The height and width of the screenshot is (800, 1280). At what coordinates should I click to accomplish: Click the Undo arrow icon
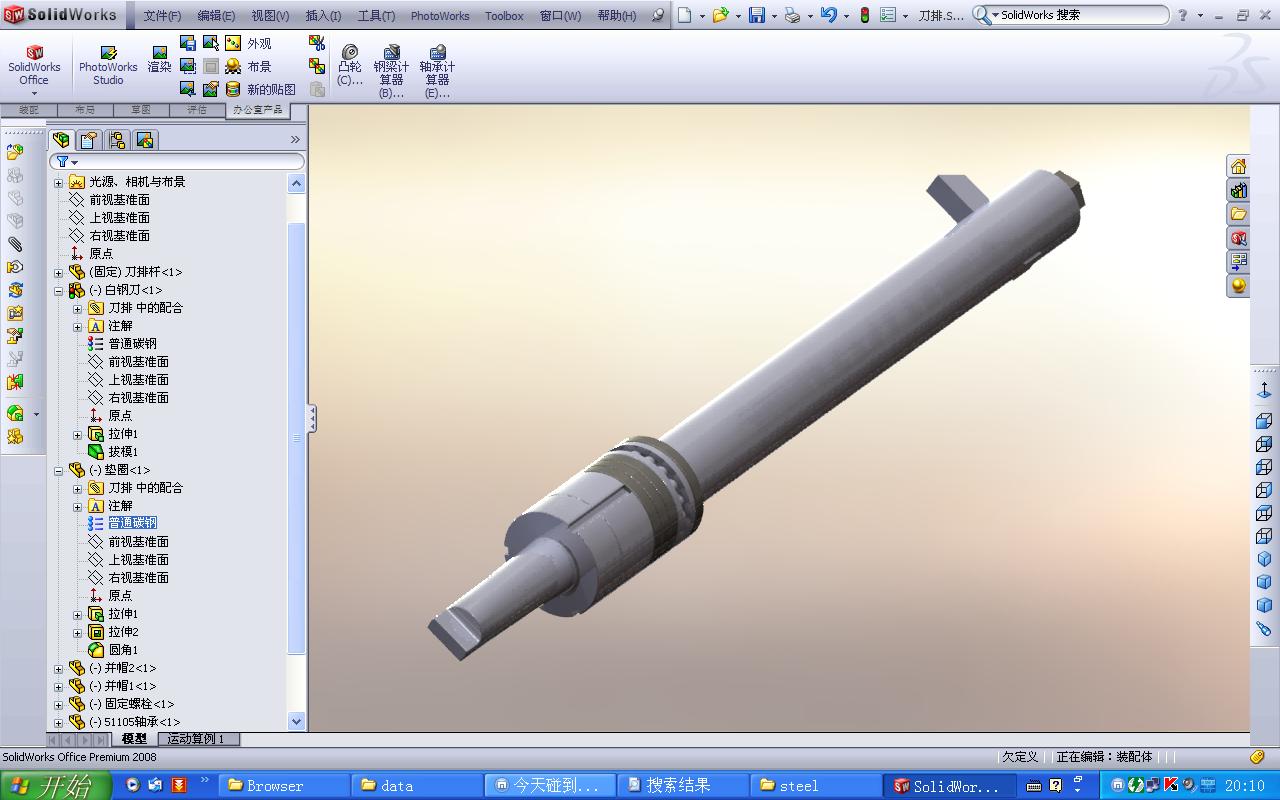(828, 15)
